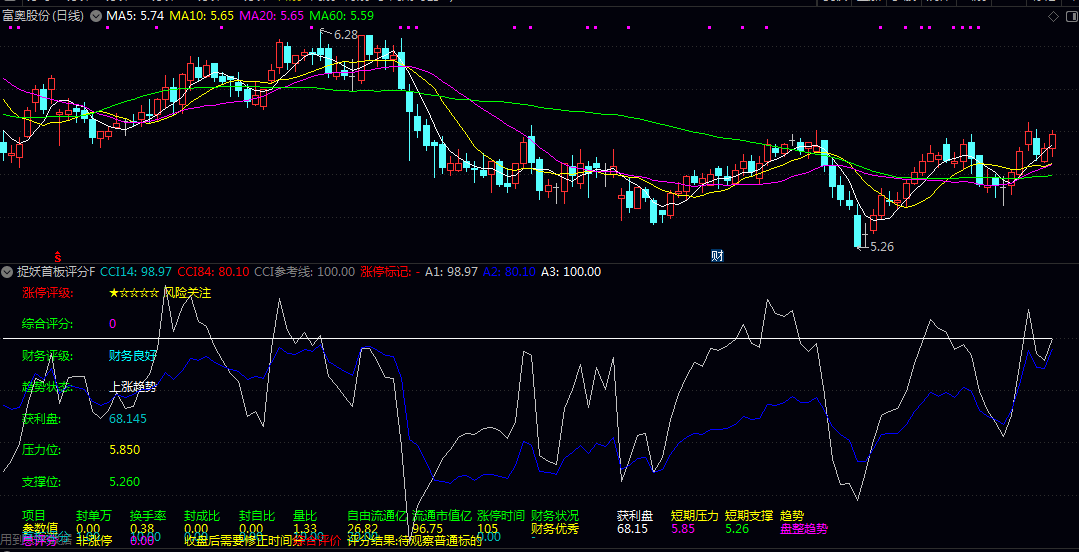
Task: Click the 5.260 support value
Action: point(125,481)
